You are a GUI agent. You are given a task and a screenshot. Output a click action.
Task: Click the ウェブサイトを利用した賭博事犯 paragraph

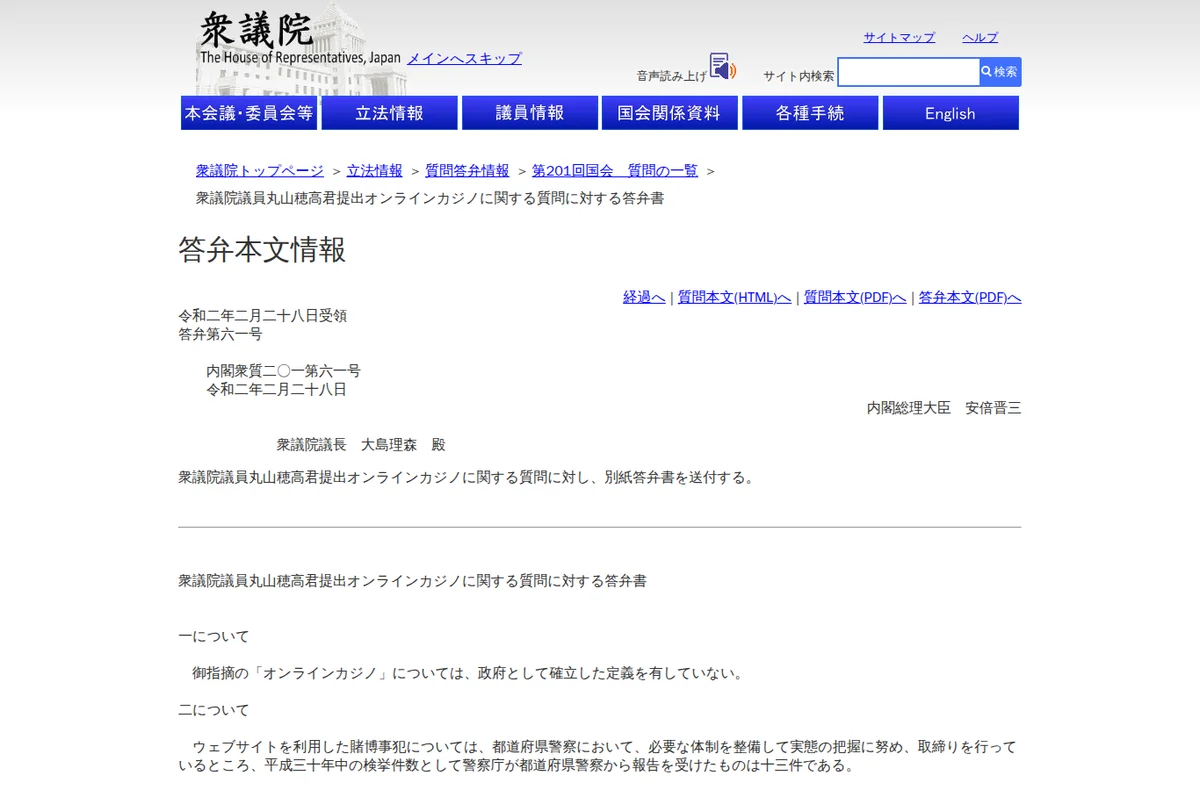click(597, 757)
